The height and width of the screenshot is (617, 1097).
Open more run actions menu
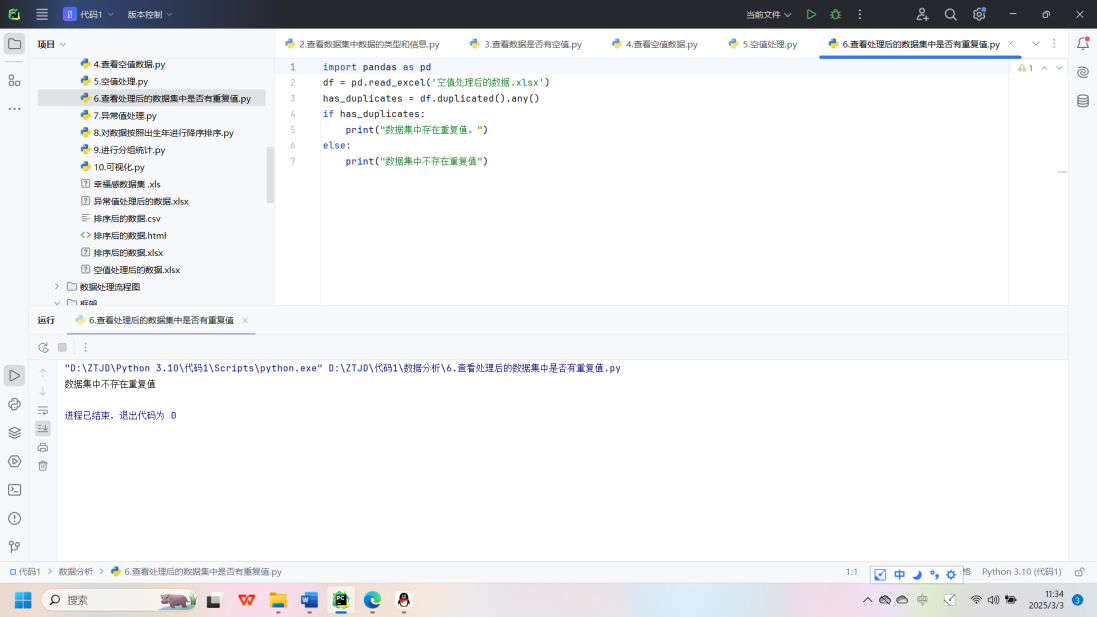(860, 14)
